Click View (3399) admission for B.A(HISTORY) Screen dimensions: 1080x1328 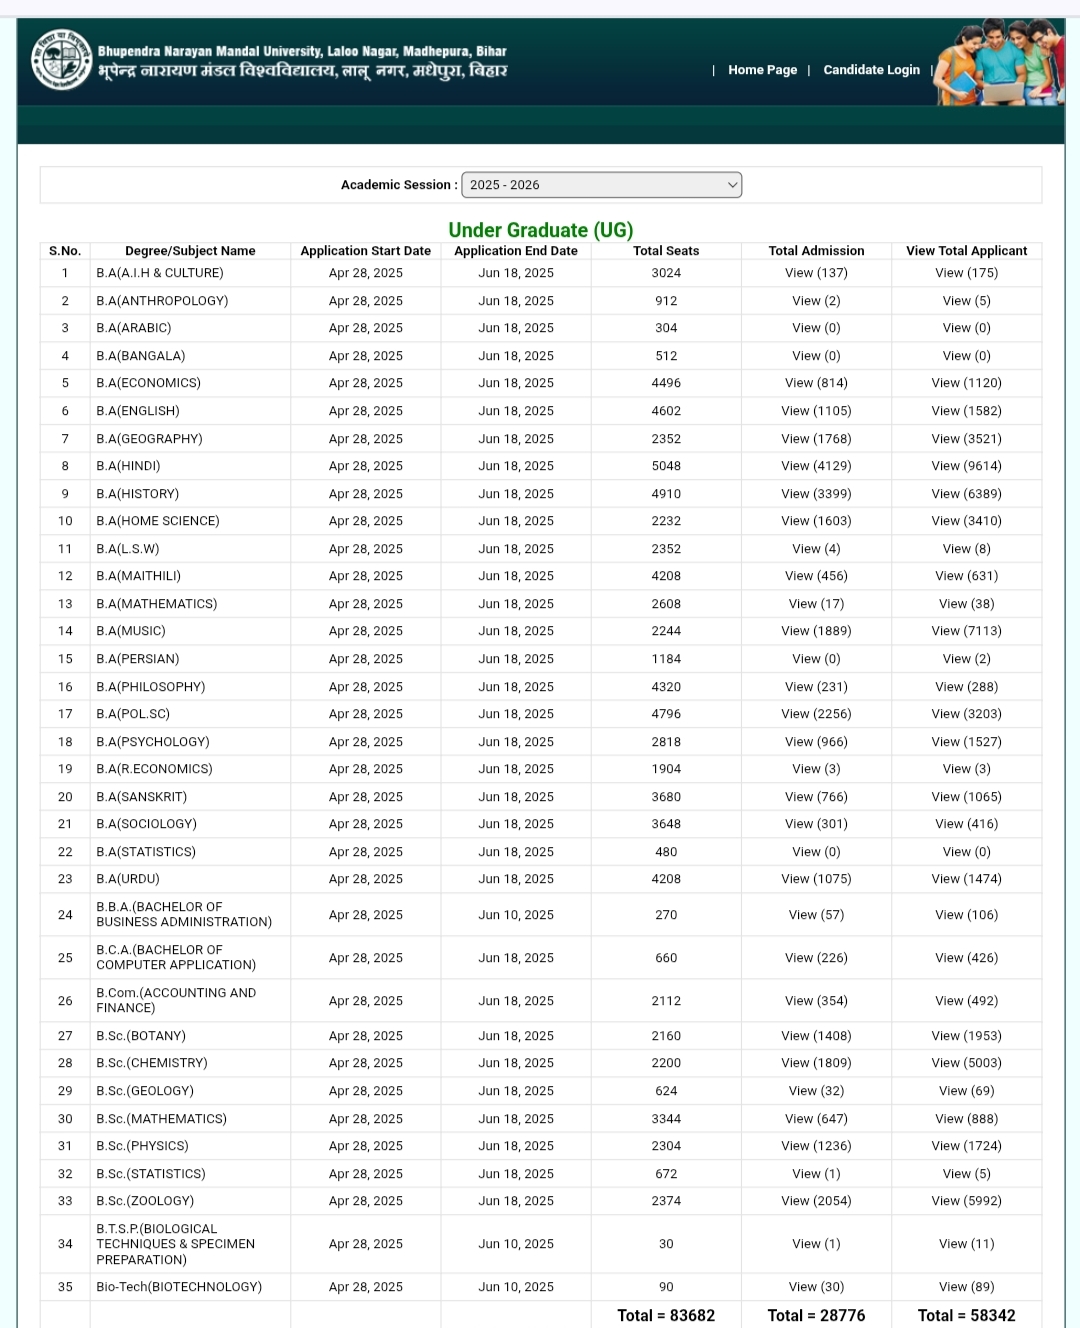816,494
